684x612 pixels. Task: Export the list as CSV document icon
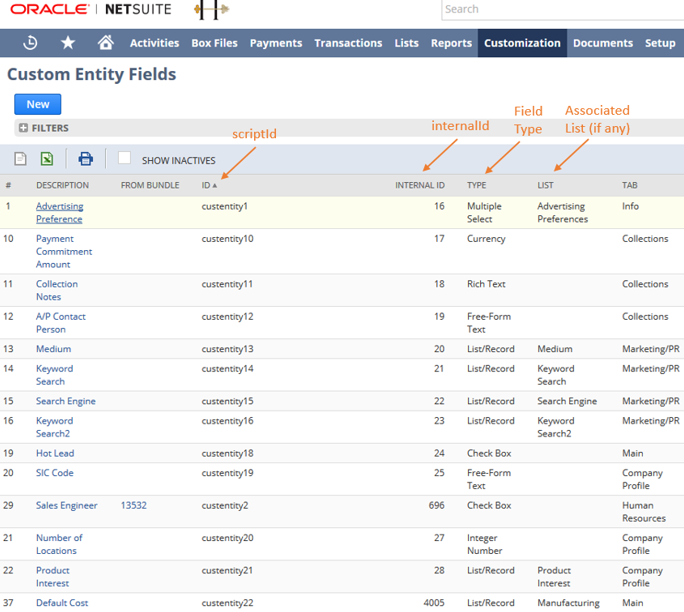click(20, 159)
